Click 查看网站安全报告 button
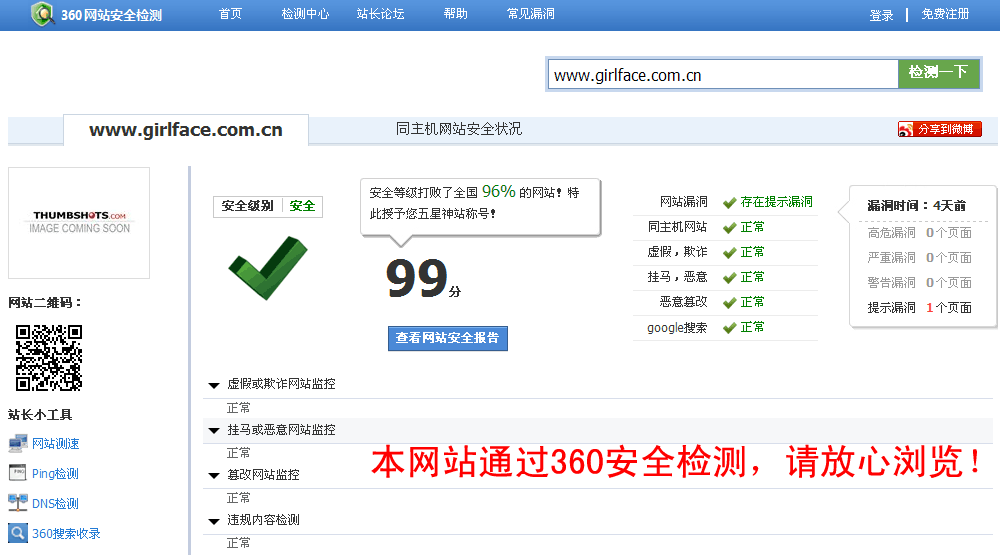The height and width of the screenshot is (555, 1000). [447, 338]
